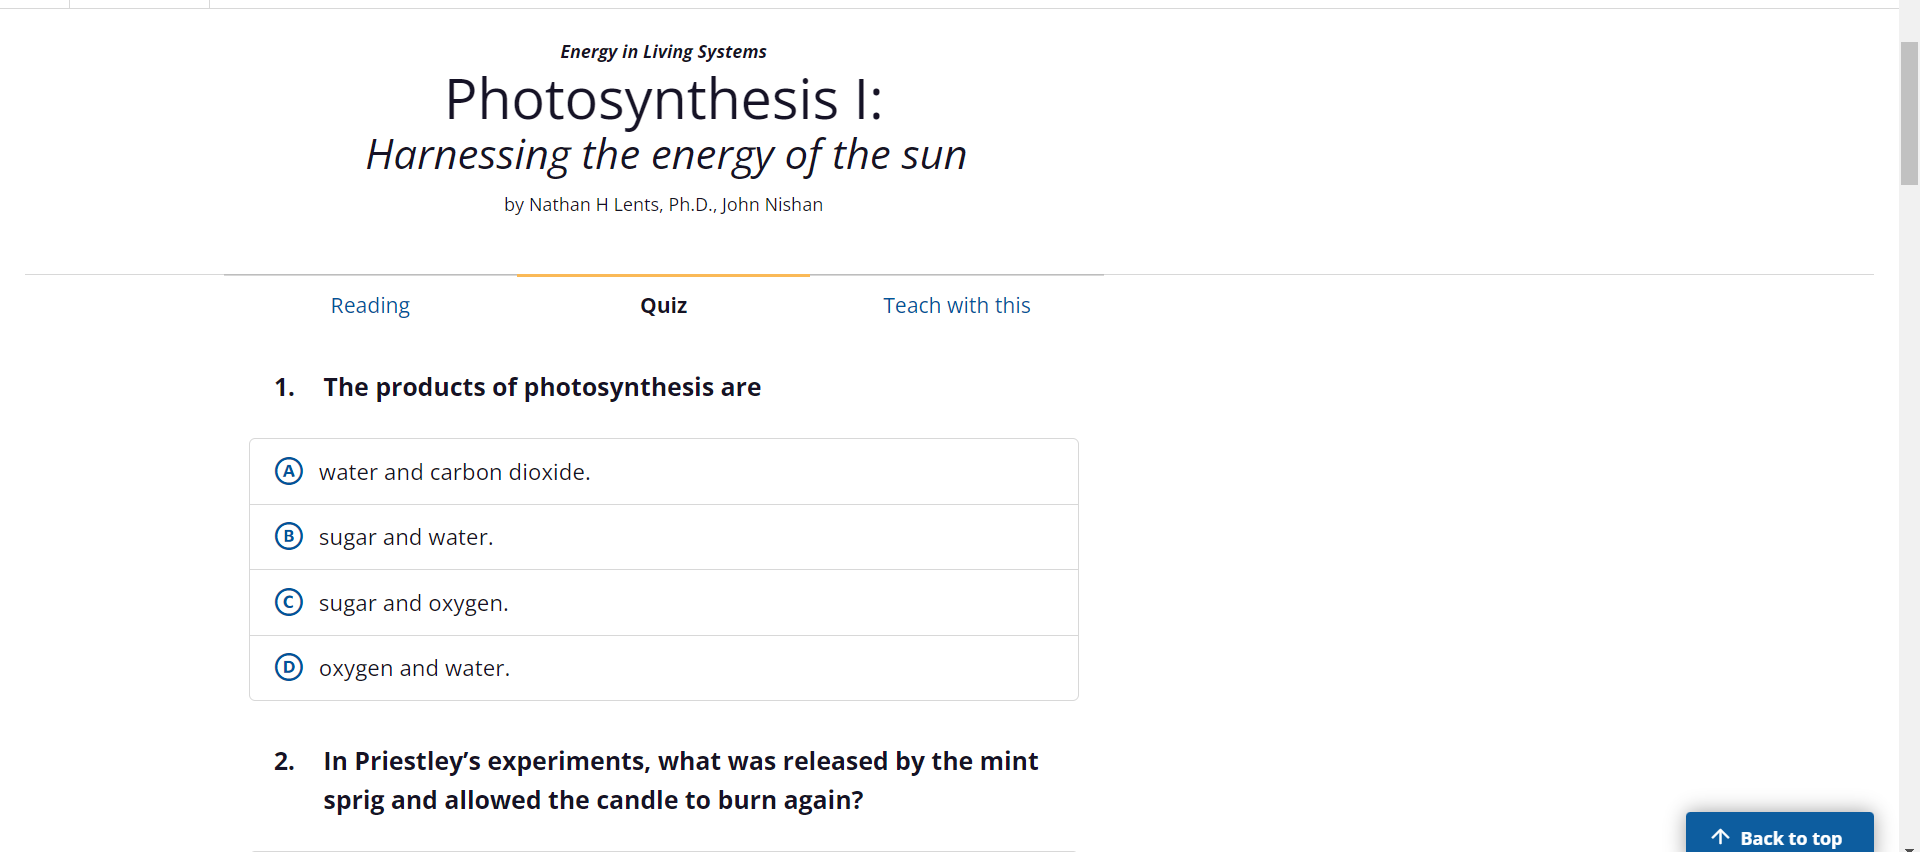Switch to the Reading tab
This screenshot has width=1920, height=852.
[x=369, y=305]
